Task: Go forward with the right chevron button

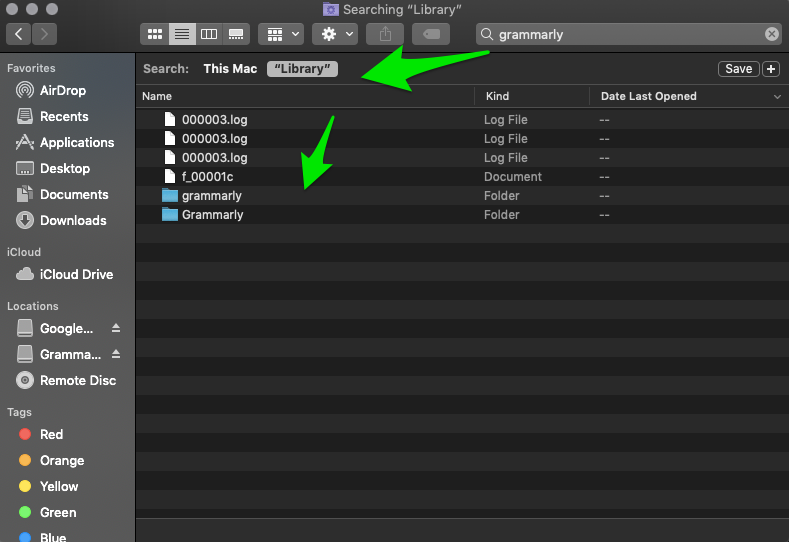Action: pyautogui.click(x=44, y=34)
